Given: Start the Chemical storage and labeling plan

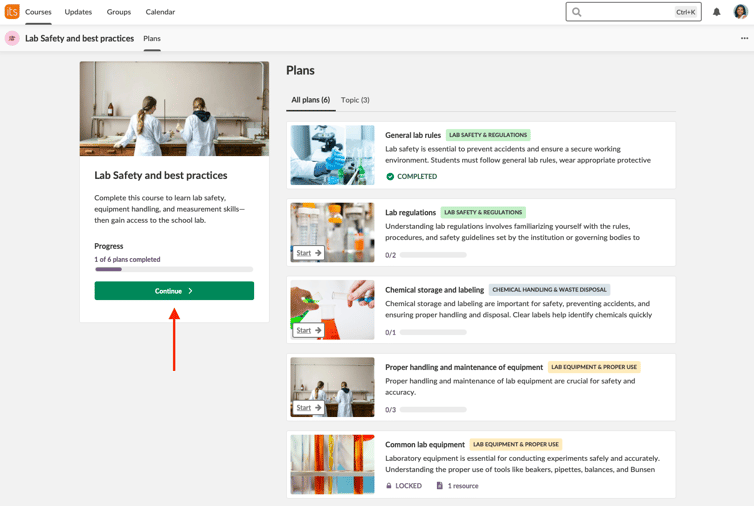Looking at the screenshot, I should tap(308, 330).
